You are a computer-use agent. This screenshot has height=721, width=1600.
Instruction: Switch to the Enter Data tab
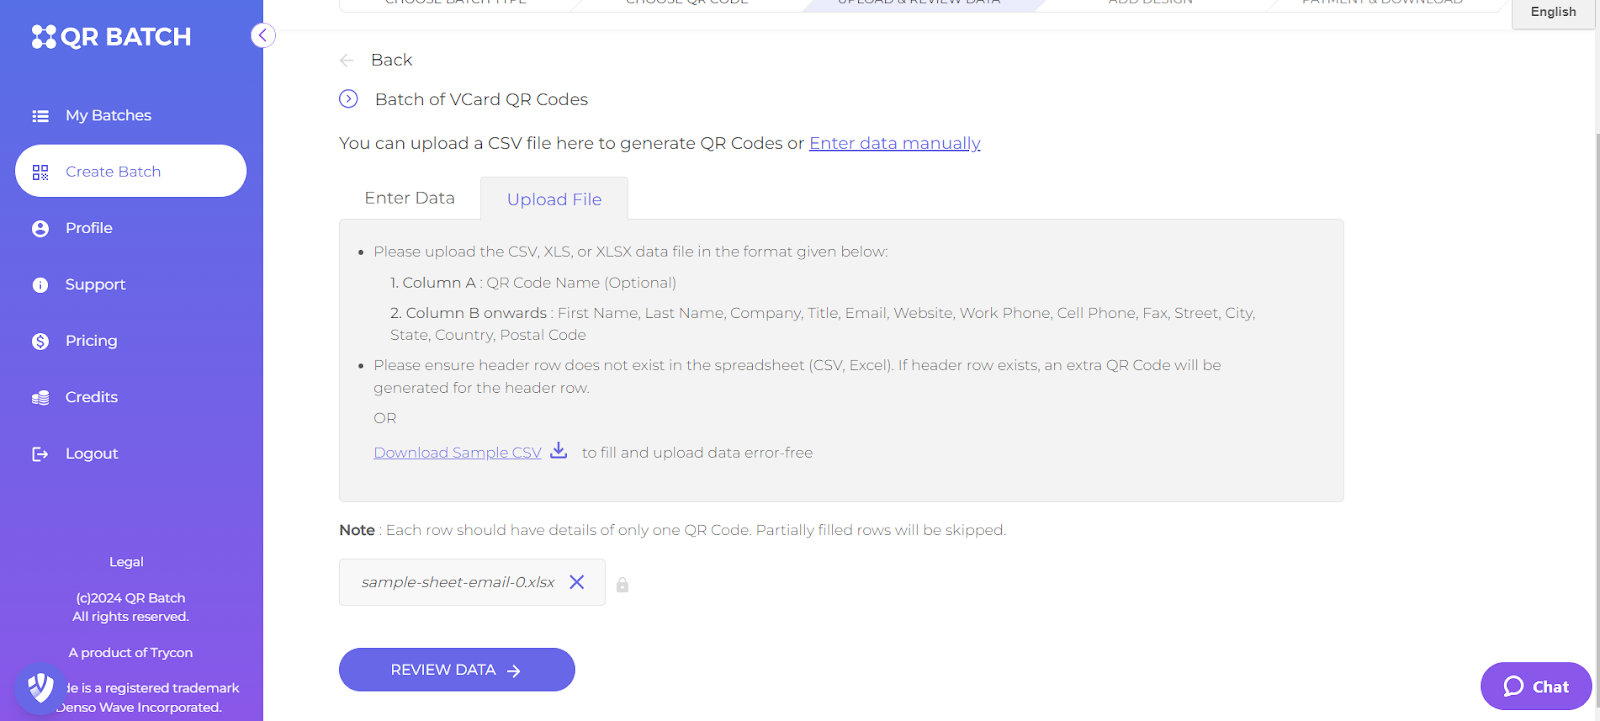[409, 198]
